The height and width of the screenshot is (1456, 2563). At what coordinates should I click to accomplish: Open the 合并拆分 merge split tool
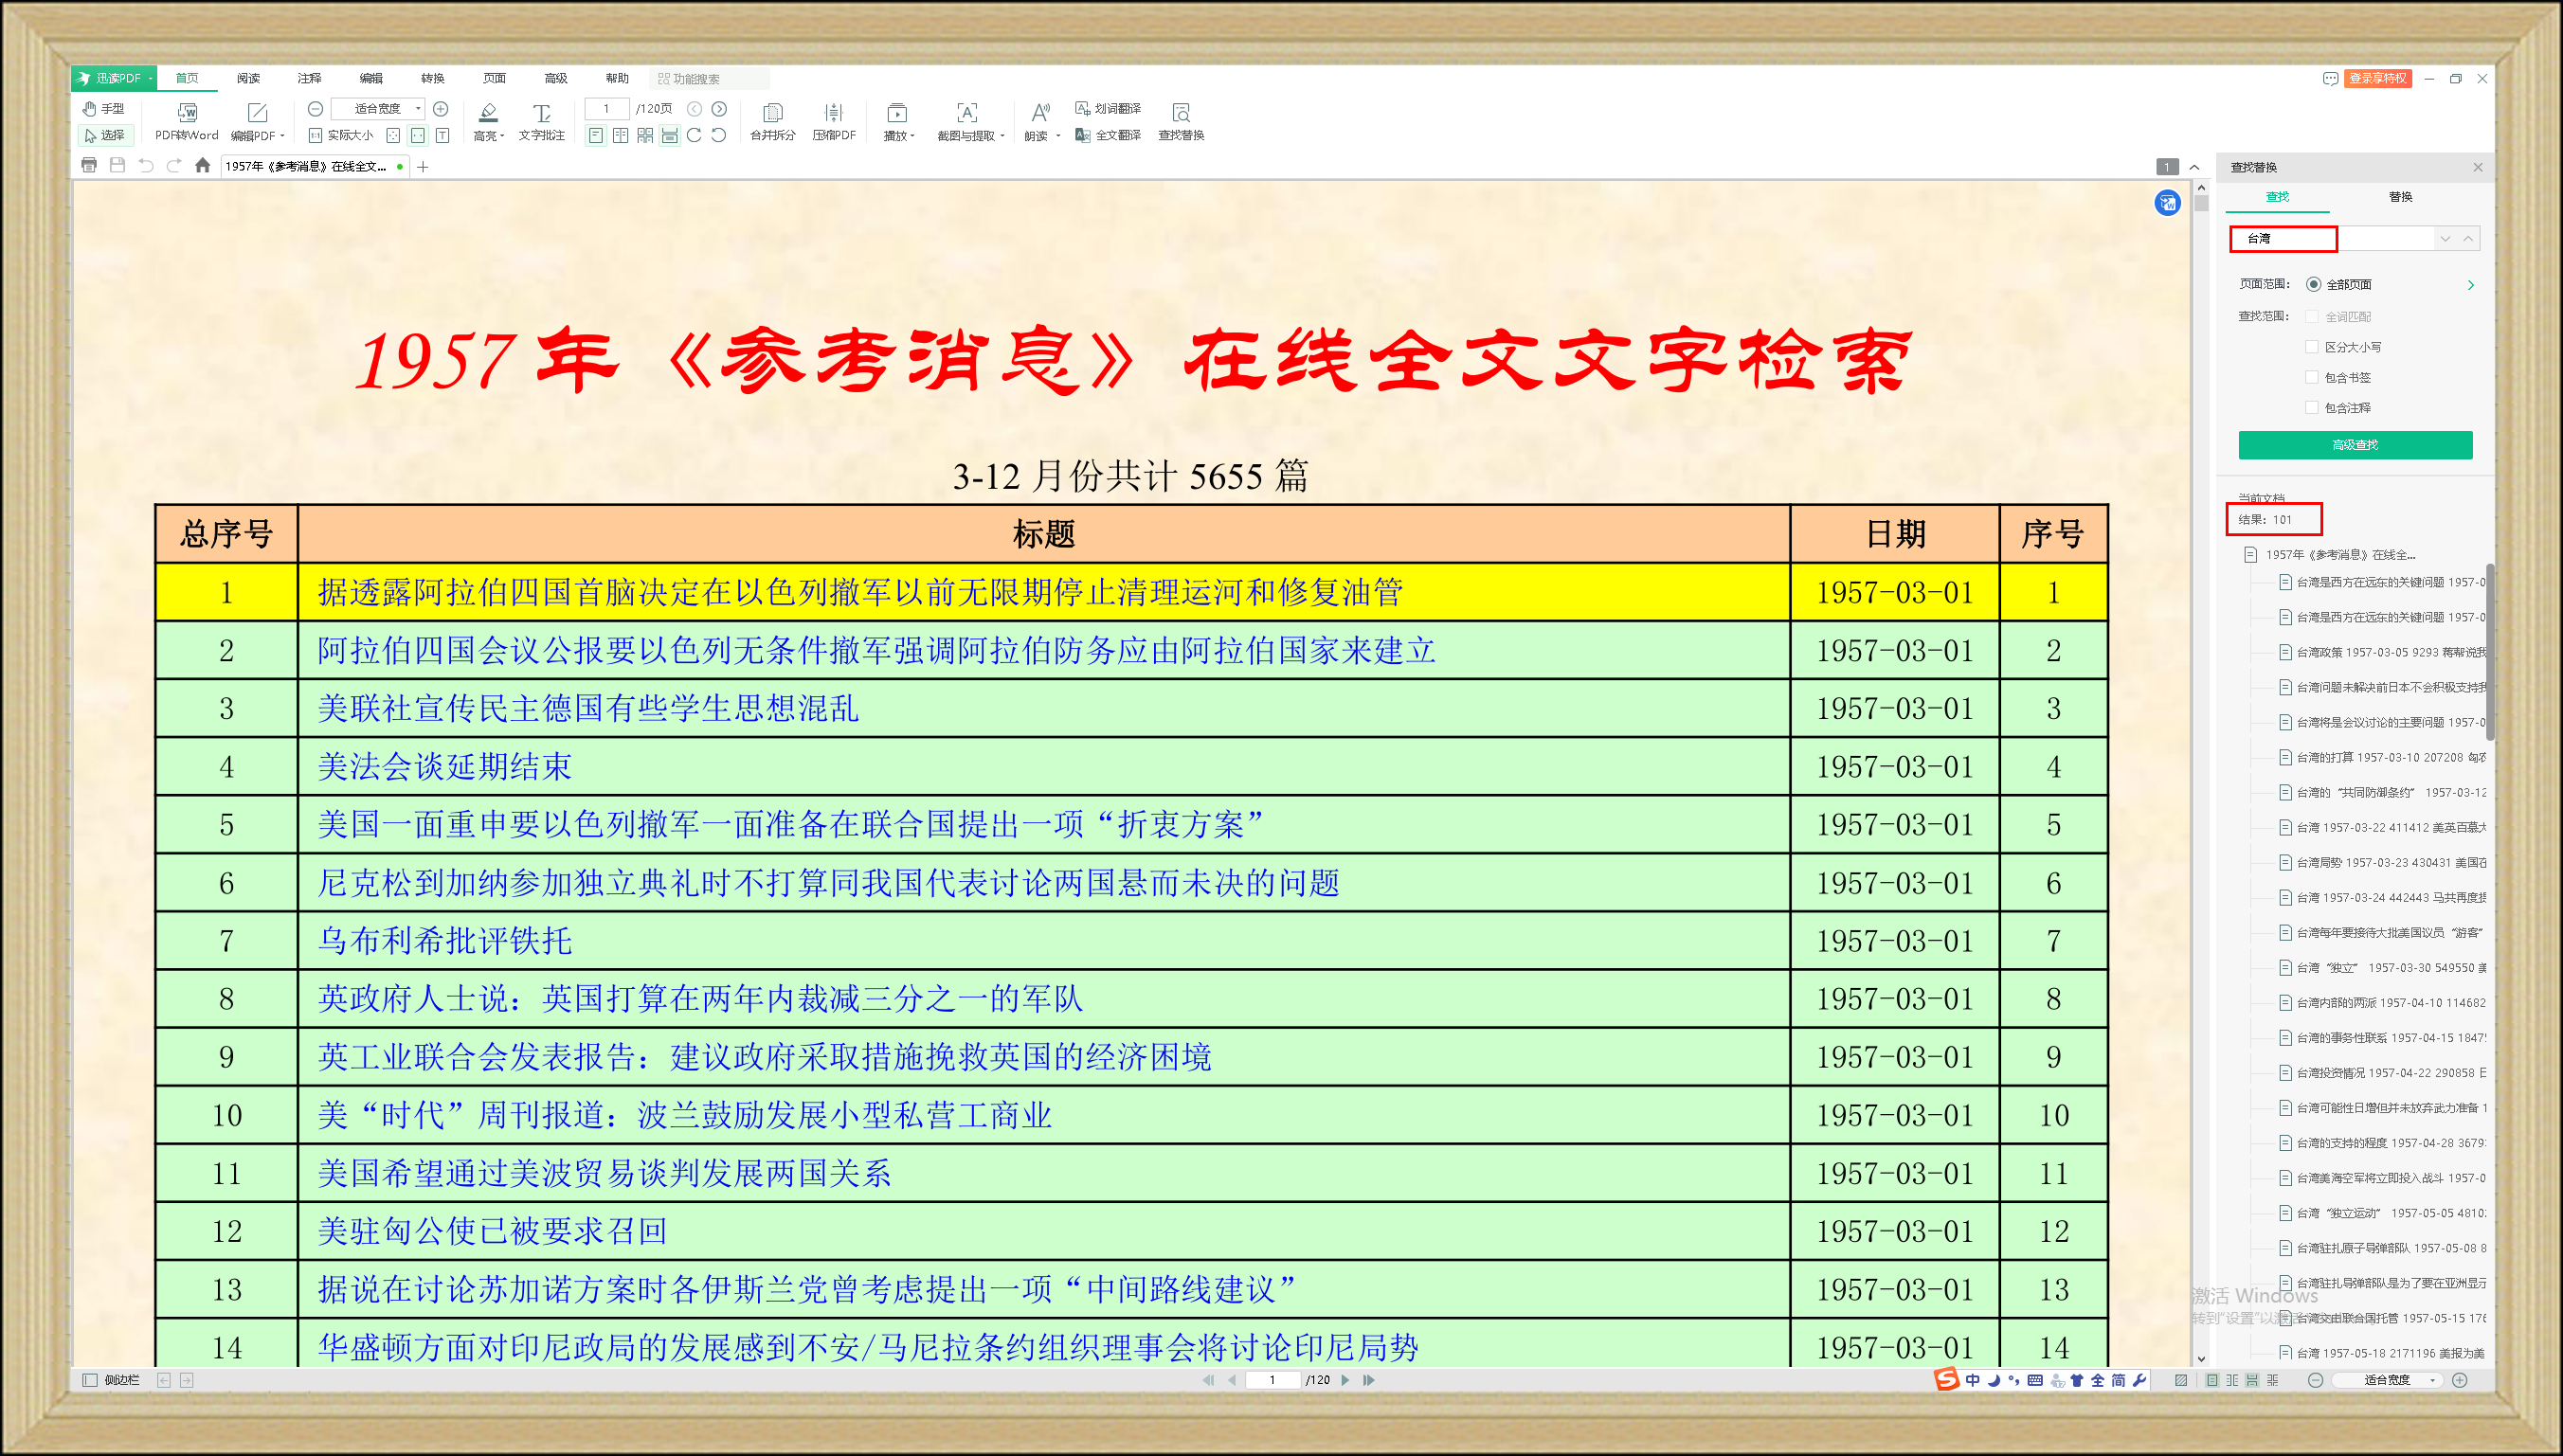click(772, 113)
